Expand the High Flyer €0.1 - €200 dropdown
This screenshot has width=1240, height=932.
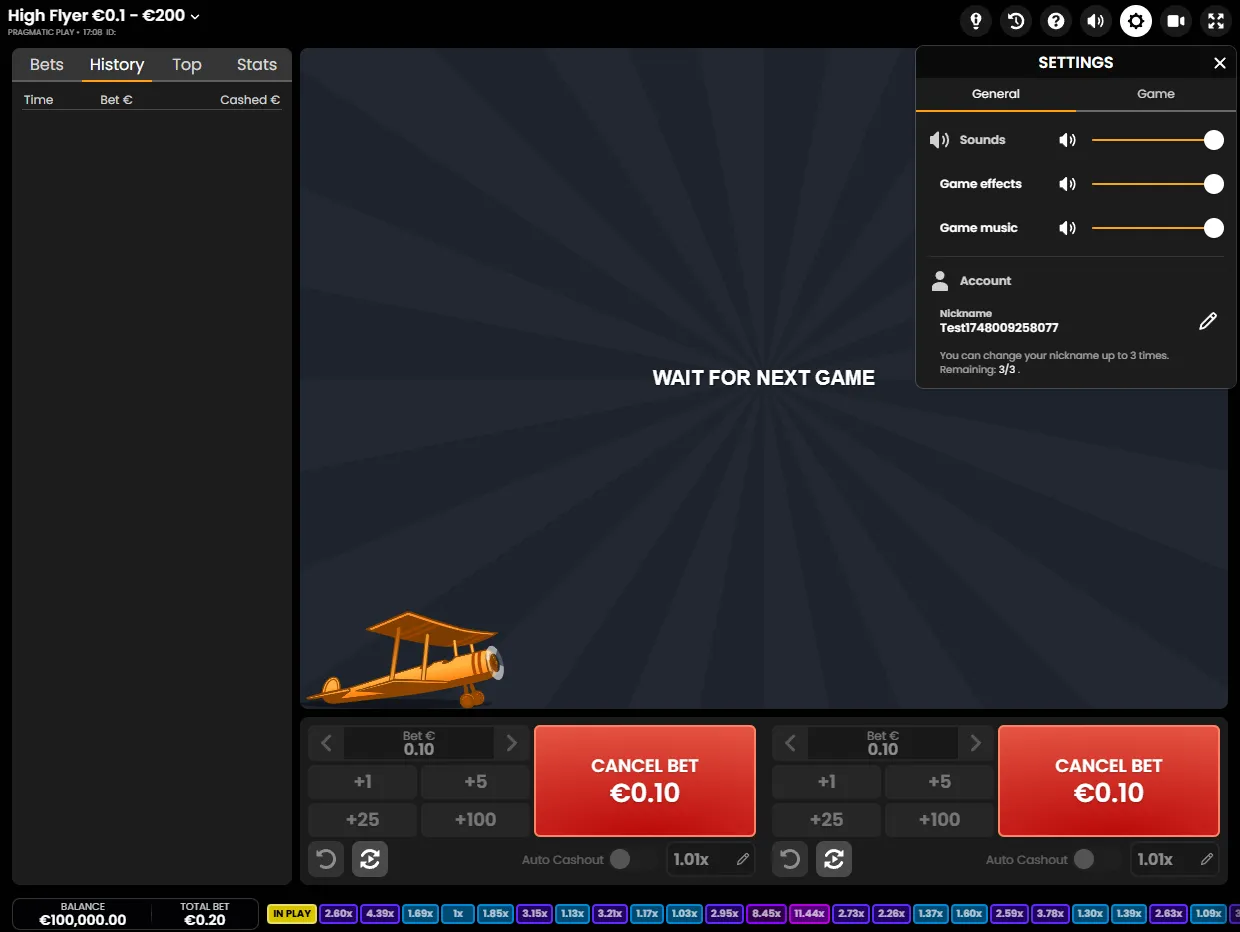pos(104,16)
